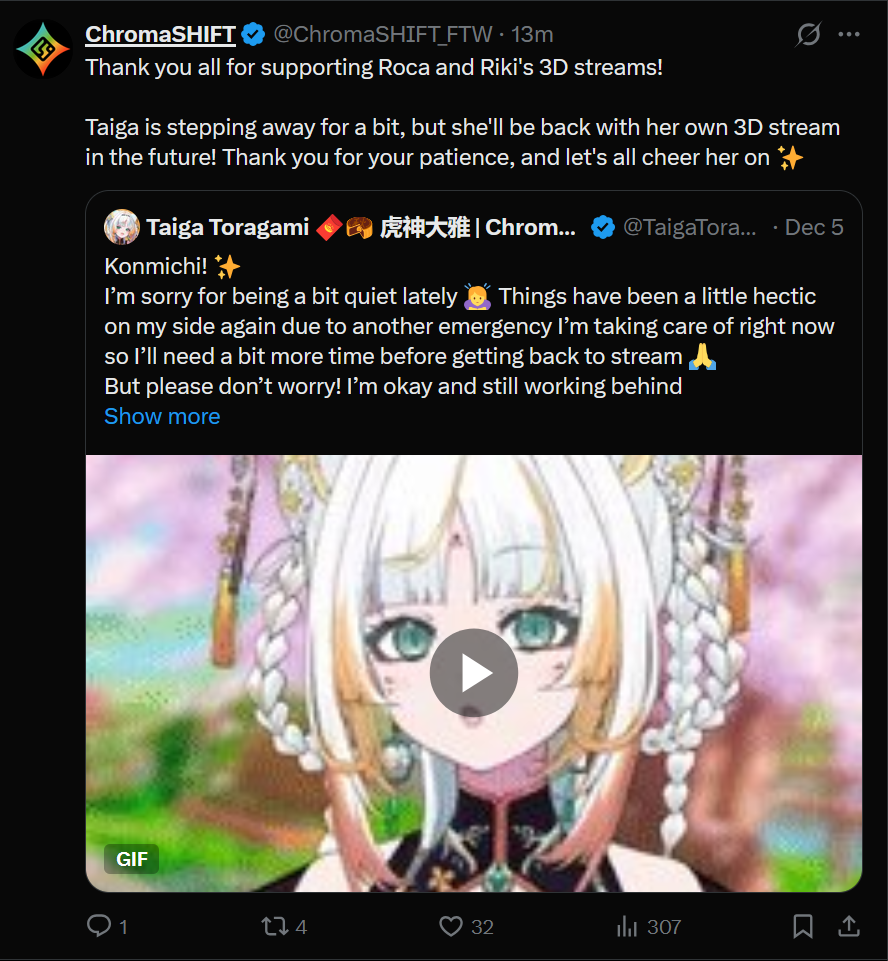
Task: Open the ChromaSHIFT display name link
Action: (161, 34)
